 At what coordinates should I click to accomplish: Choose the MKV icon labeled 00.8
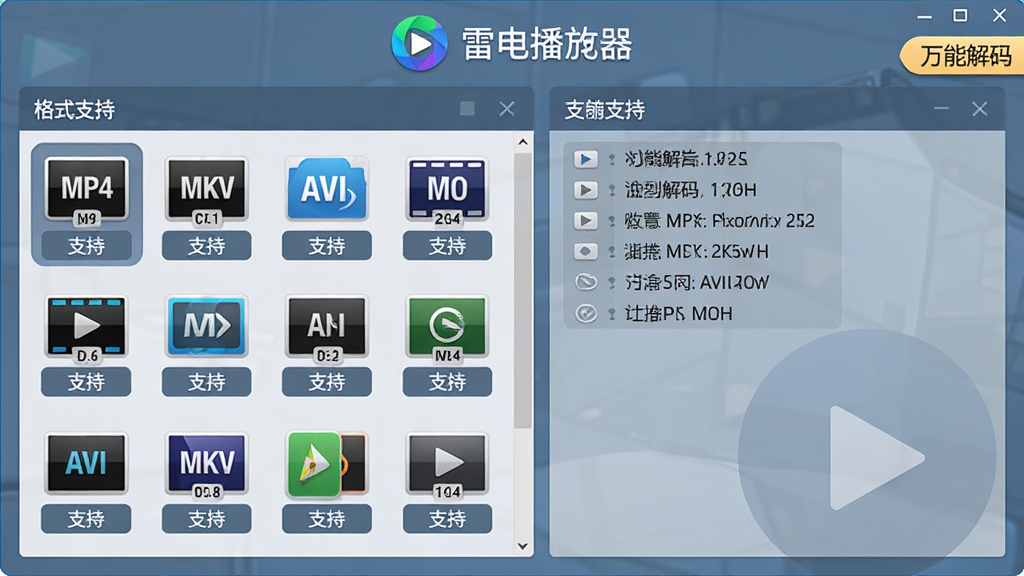[206, 465]
